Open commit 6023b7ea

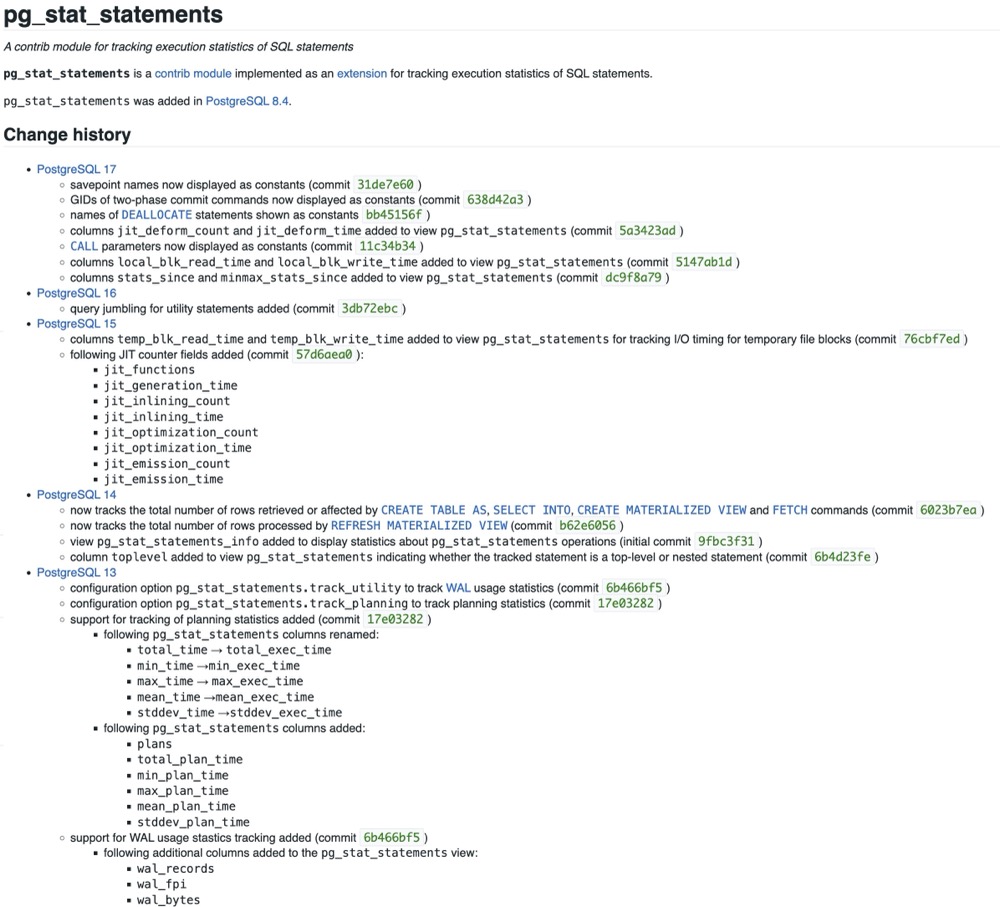948,510
